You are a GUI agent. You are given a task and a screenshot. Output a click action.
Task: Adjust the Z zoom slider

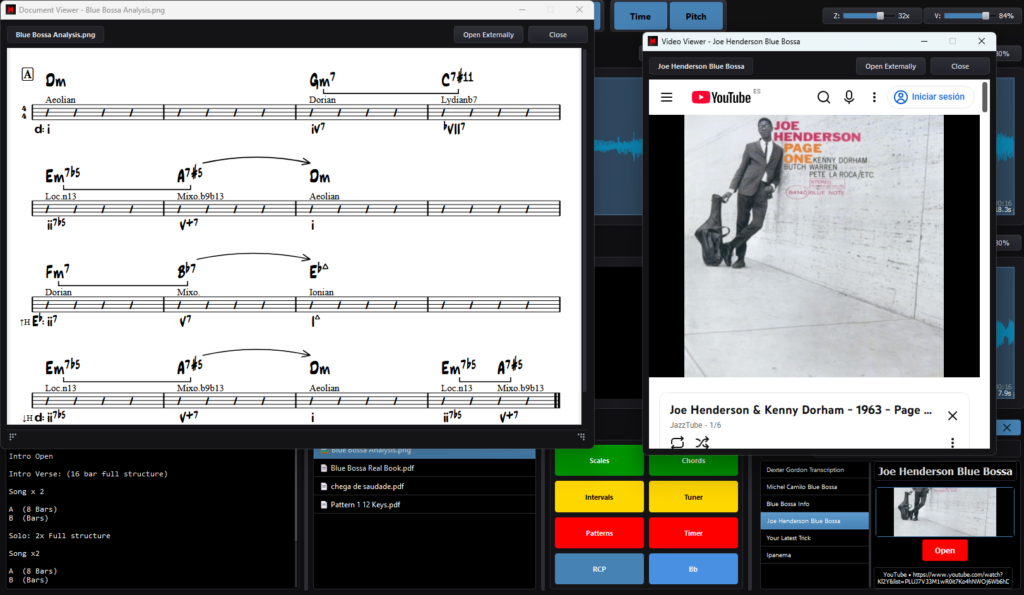[869, 16]
